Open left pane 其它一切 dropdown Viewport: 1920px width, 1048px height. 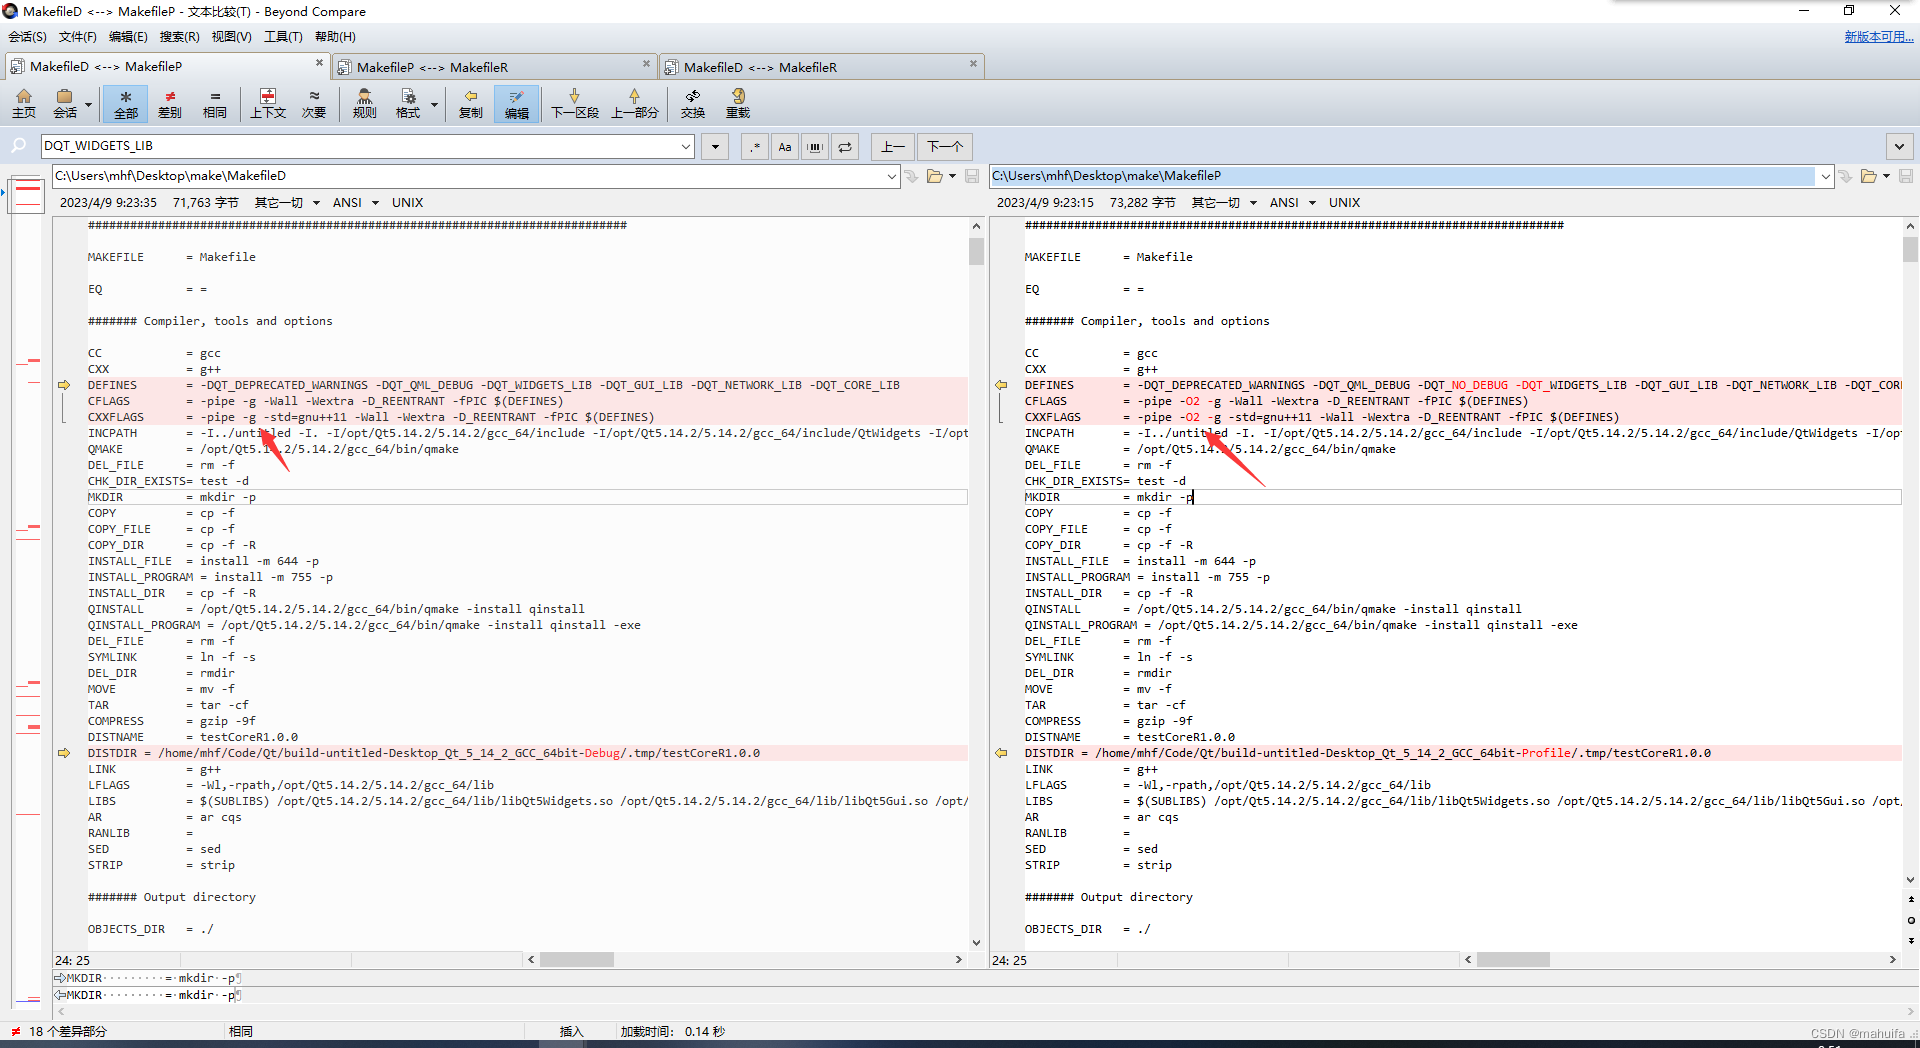[x=287, y=203]
